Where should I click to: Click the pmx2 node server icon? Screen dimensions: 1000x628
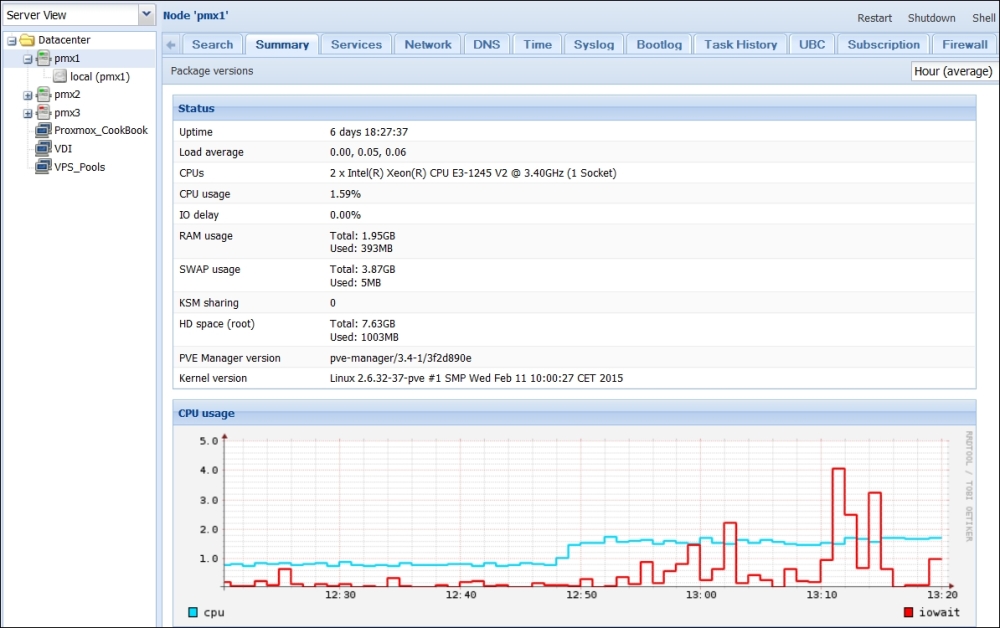[43, 94]
